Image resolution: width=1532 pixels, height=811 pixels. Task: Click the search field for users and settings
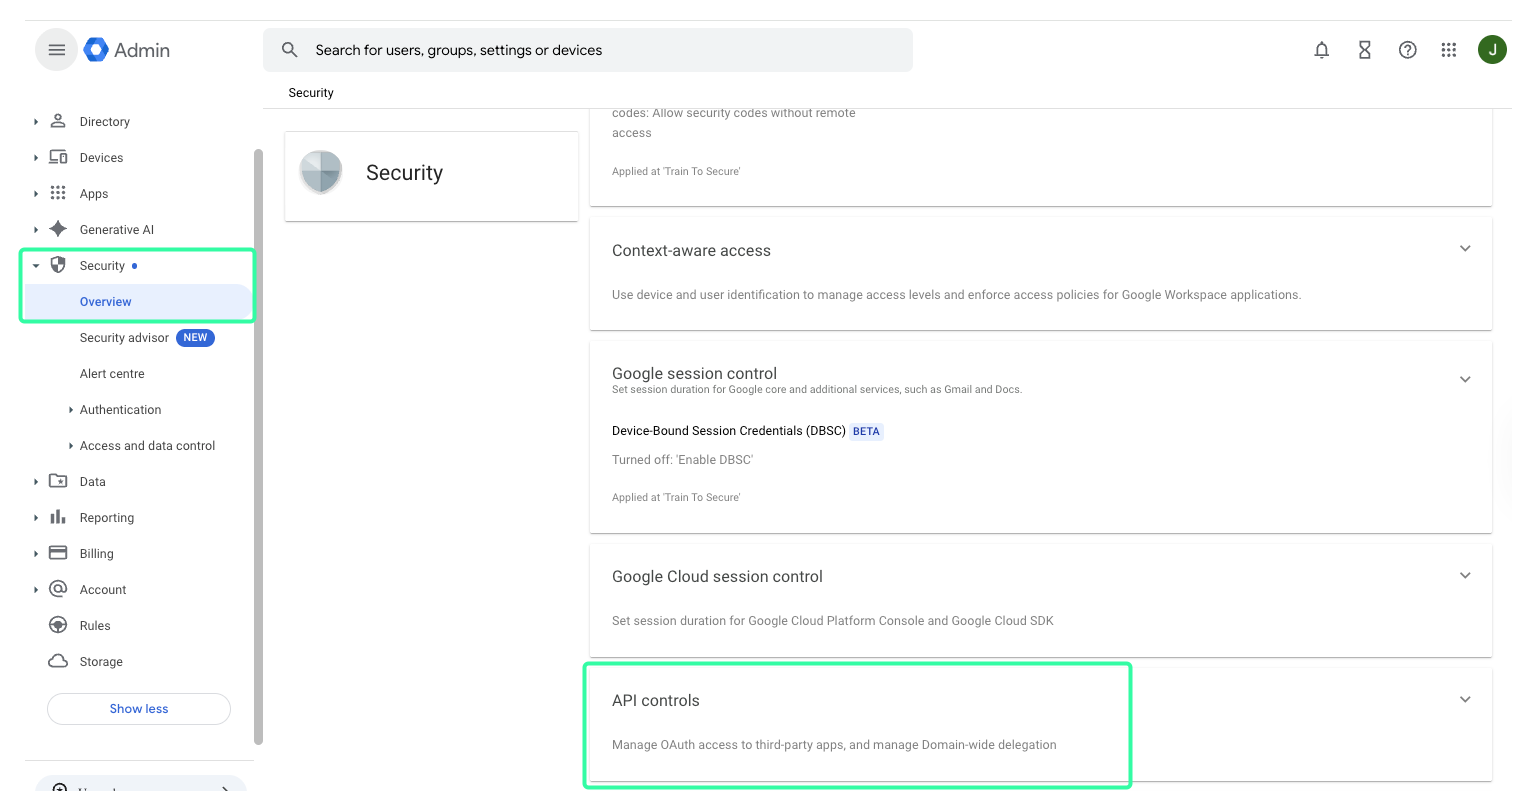(x=600, y=50)
